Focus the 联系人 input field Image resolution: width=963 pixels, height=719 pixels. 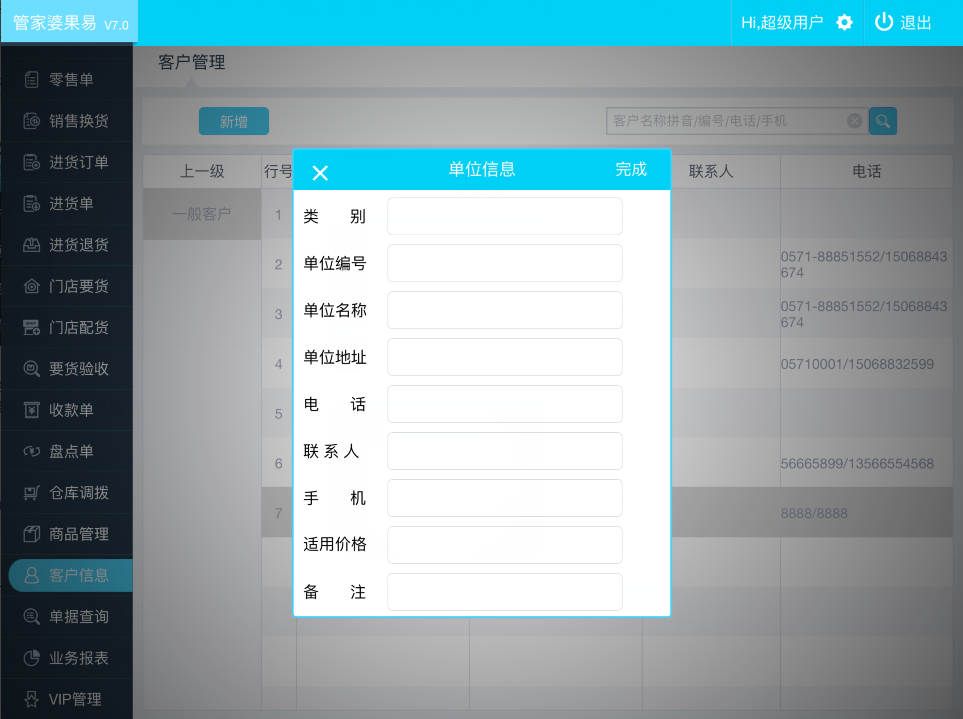[x=505, y=451]
